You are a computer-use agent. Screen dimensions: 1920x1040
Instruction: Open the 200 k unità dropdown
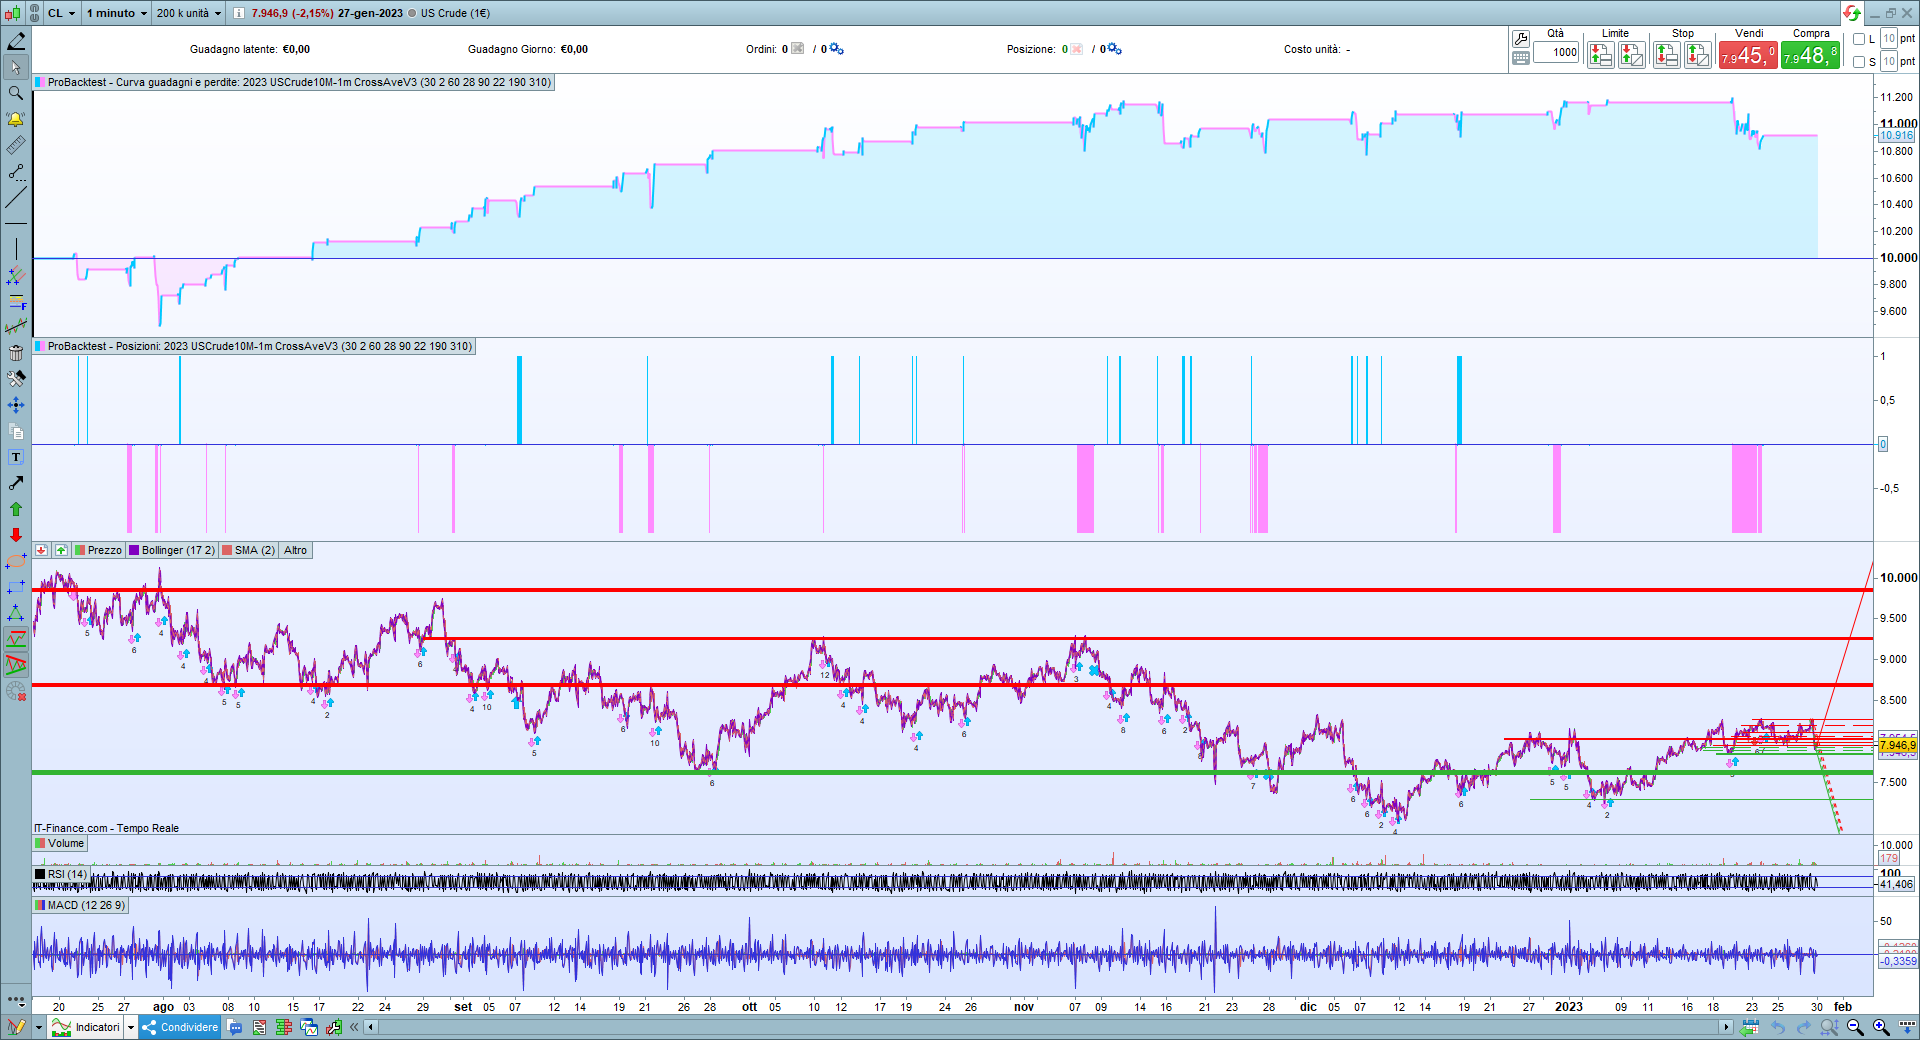[x=189, y=13]
